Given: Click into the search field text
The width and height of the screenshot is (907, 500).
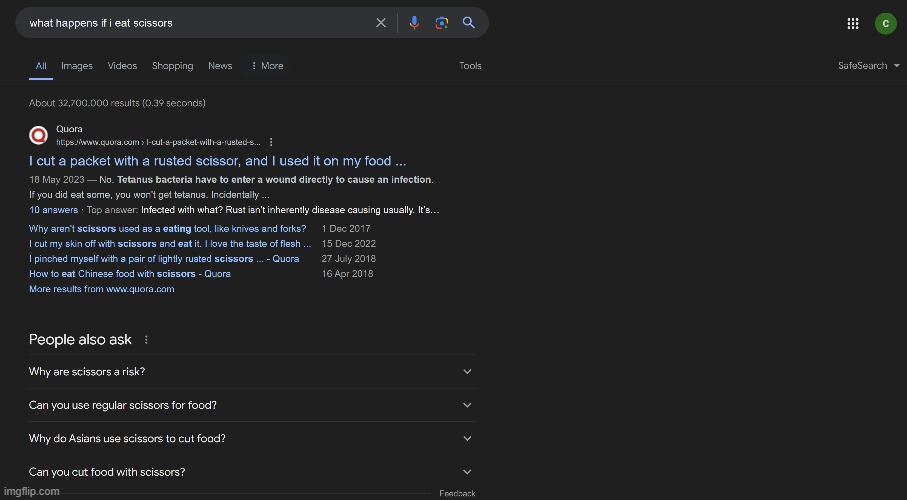Looking at the screenshot, I should pos(101,23).
